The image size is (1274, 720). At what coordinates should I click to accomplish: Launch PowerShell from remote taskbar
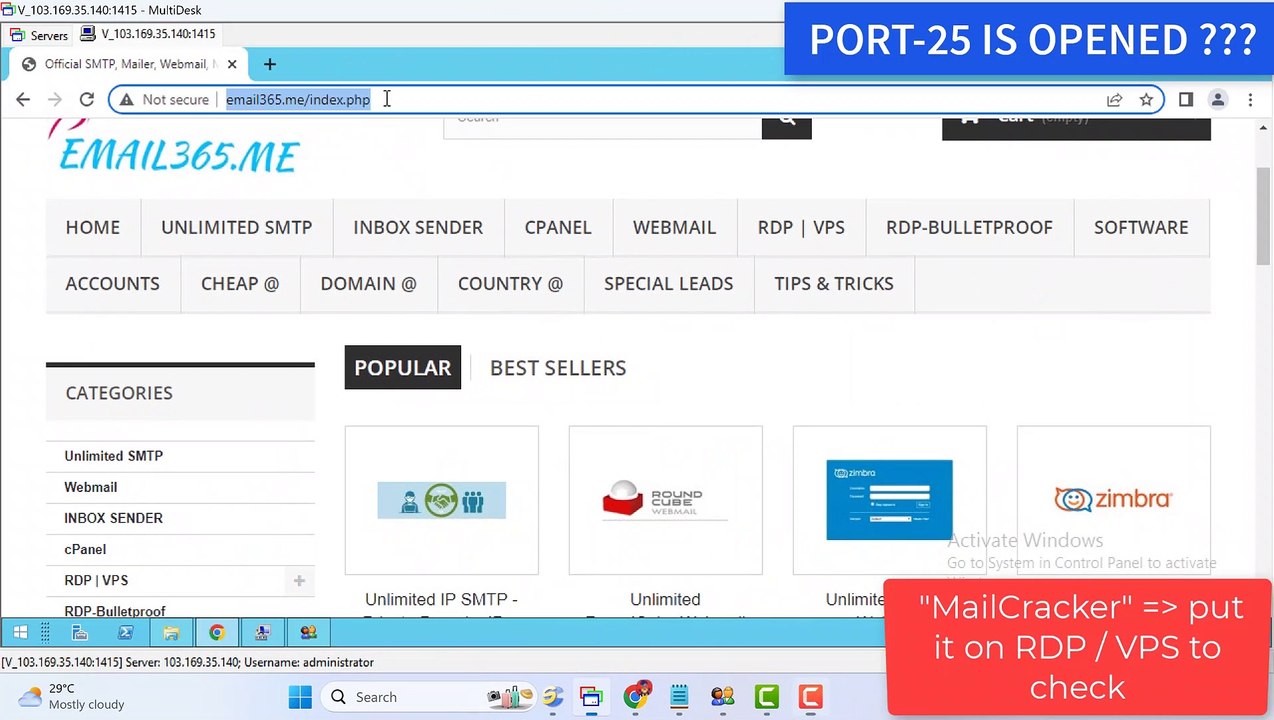(x=125, y=632)
